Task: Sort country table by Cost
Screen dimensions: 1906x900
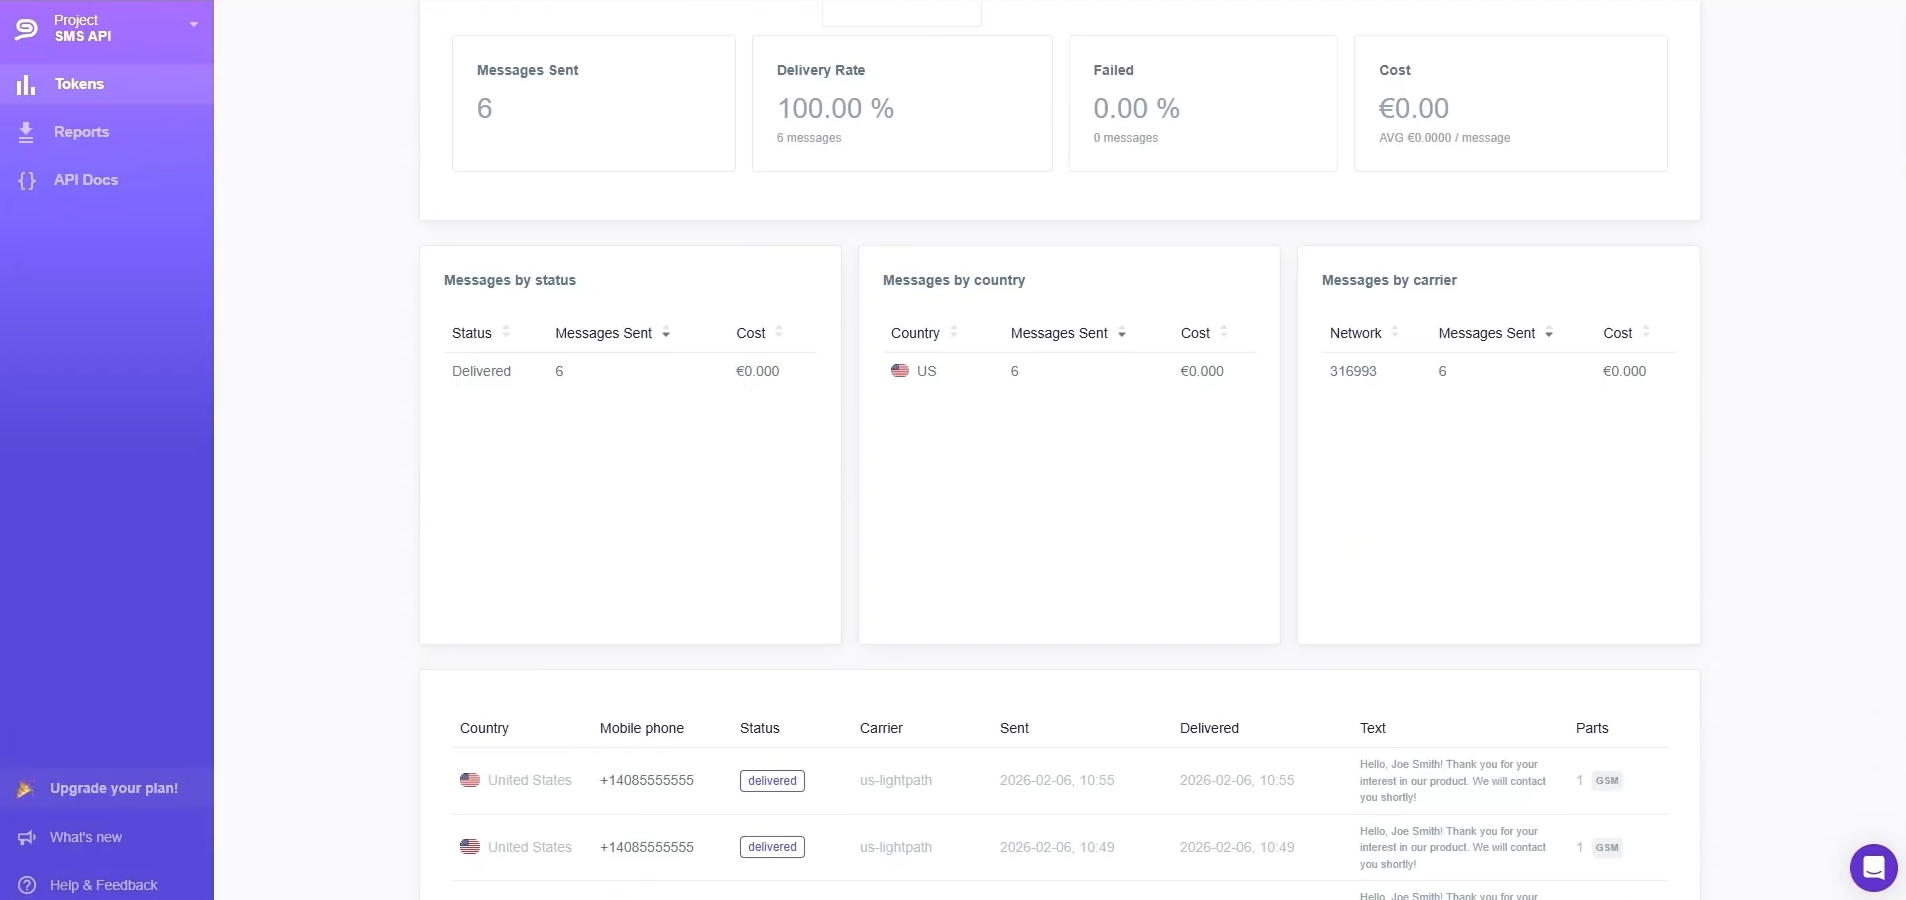Action: click(x=1204, y=333)
